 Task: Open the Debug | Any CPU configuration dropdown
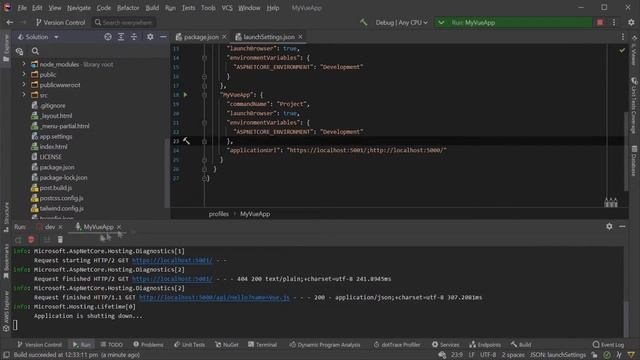point(401,22)
